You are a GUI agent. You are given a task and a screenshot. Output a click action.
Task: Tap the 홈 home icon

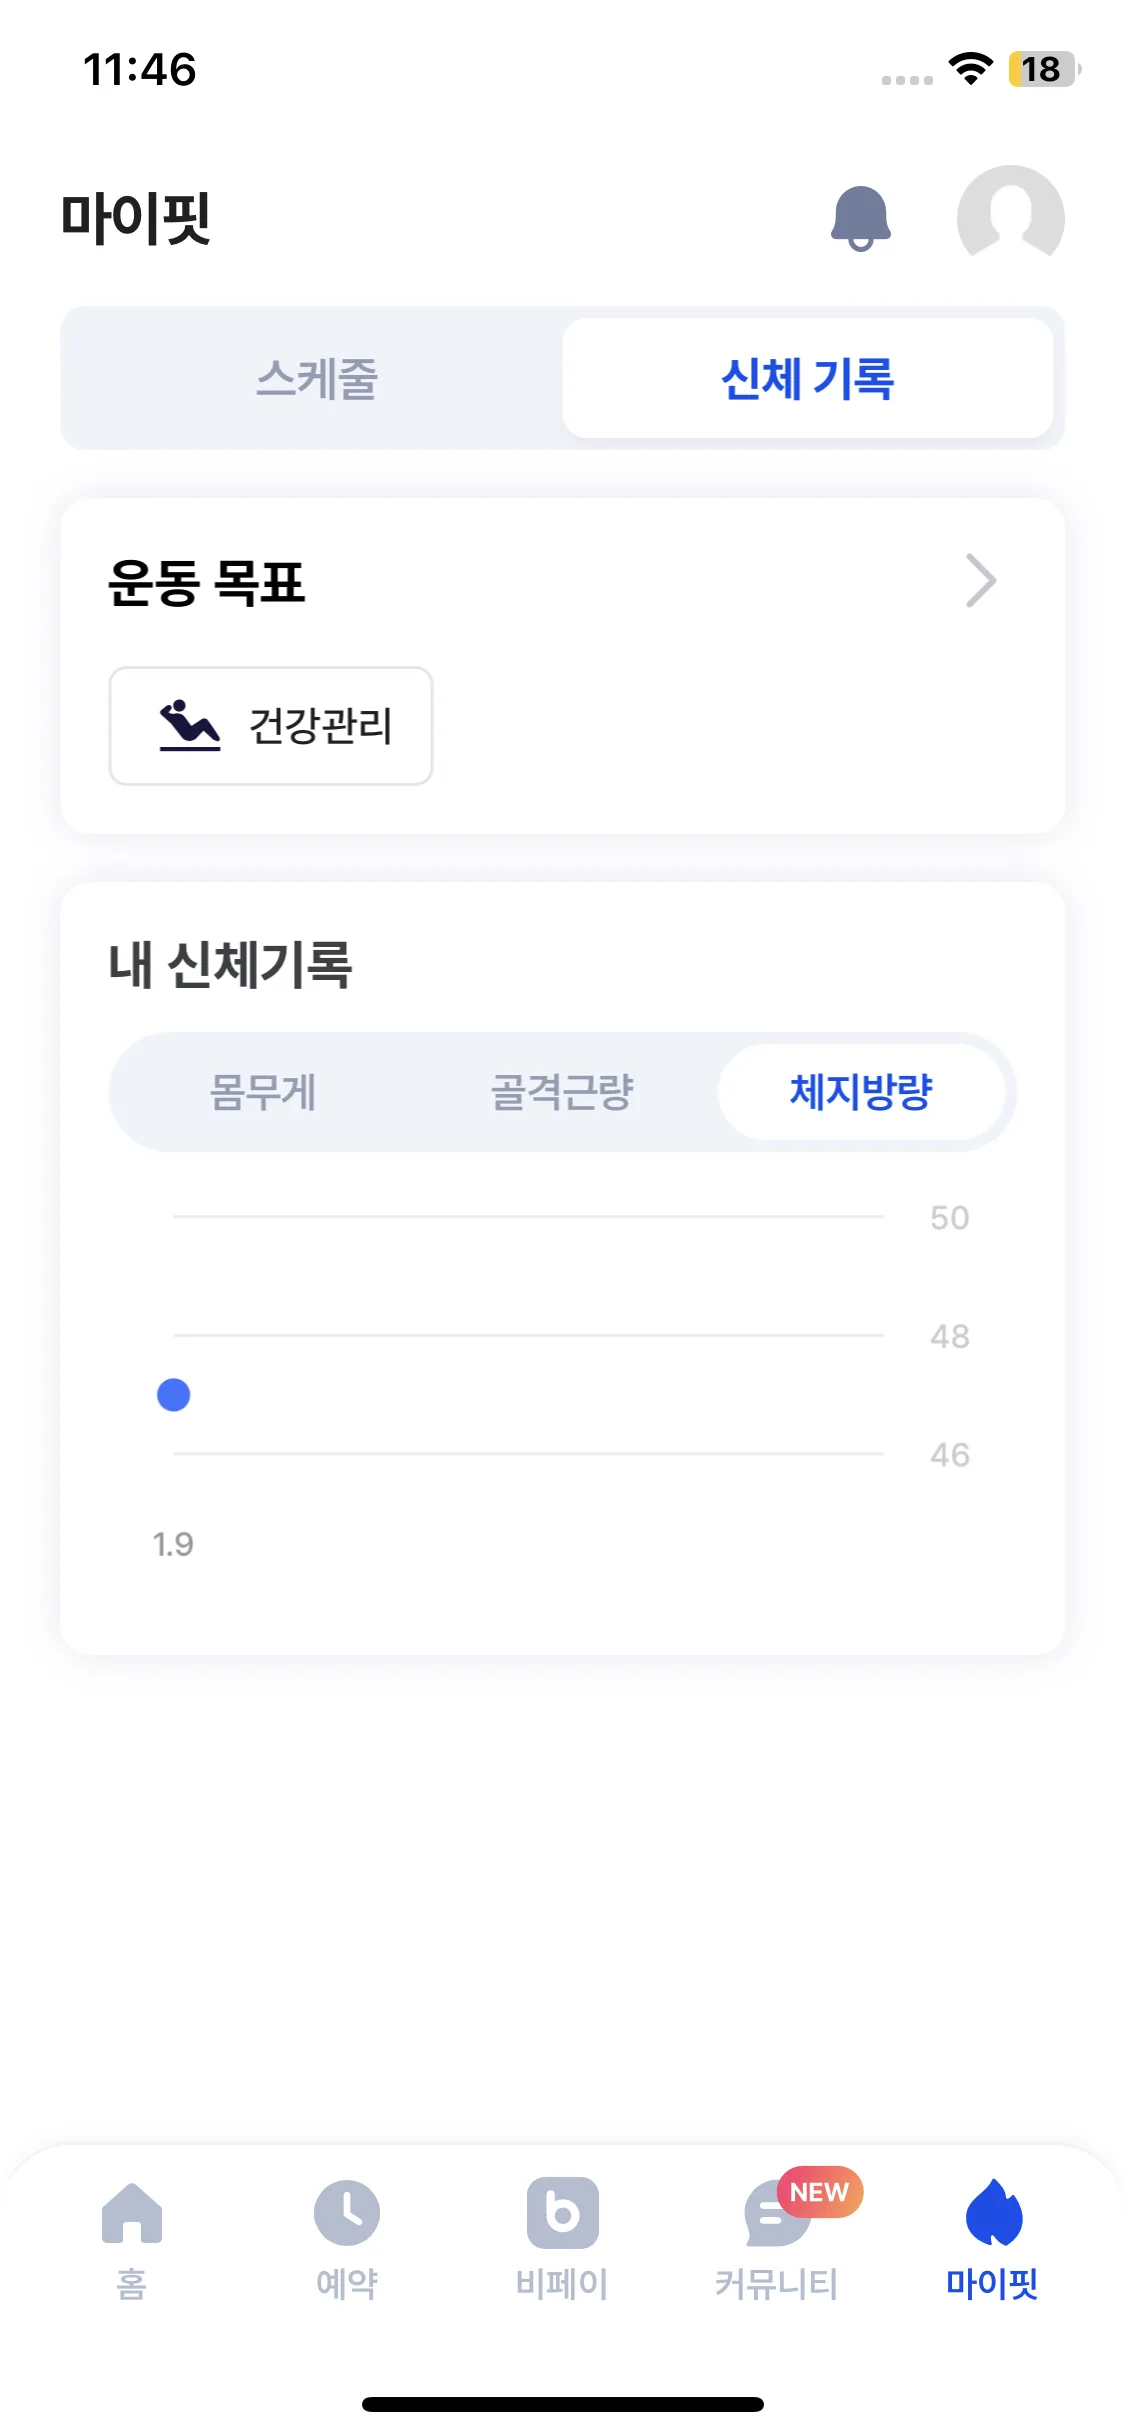coord(132,2214)
